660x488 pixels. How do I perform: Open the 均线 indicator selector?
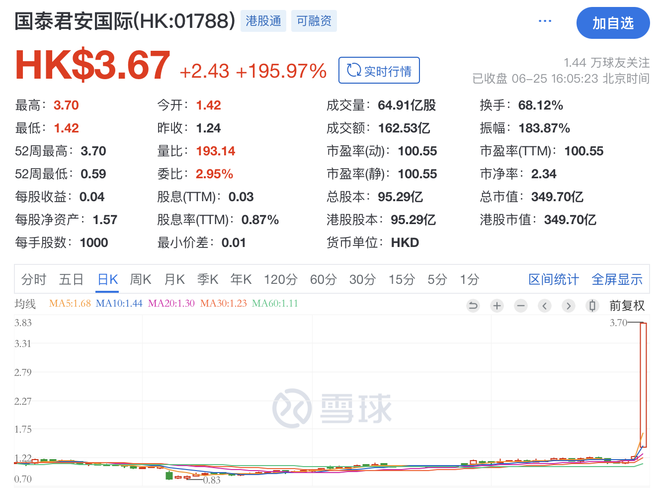[x=25, y=304]
